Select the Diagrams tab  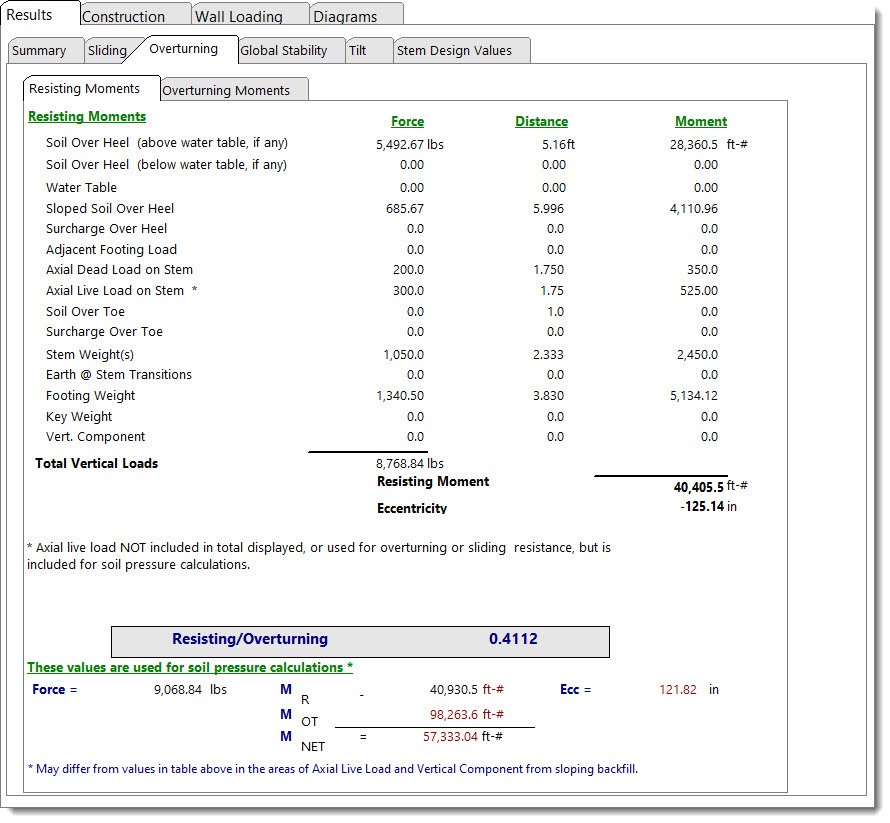[x=345, y=16]
